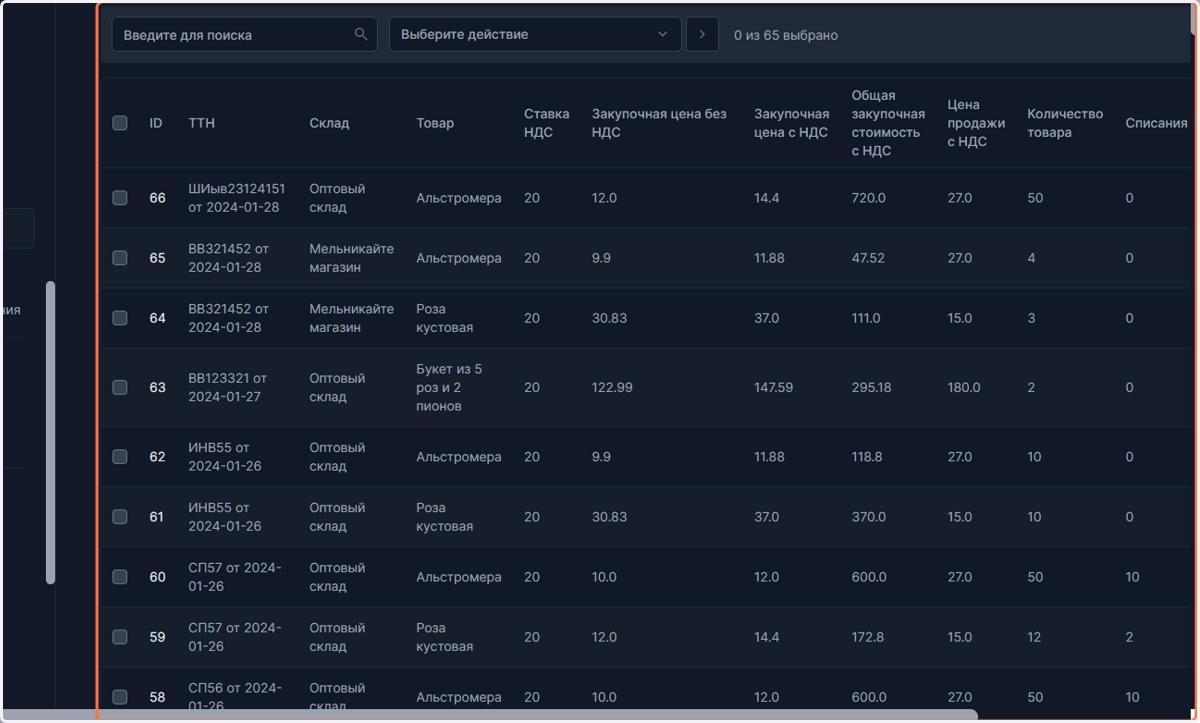Click purchase price with VAT '147.59'
This screenshot has height=723, width=1200.
point(774,387)
